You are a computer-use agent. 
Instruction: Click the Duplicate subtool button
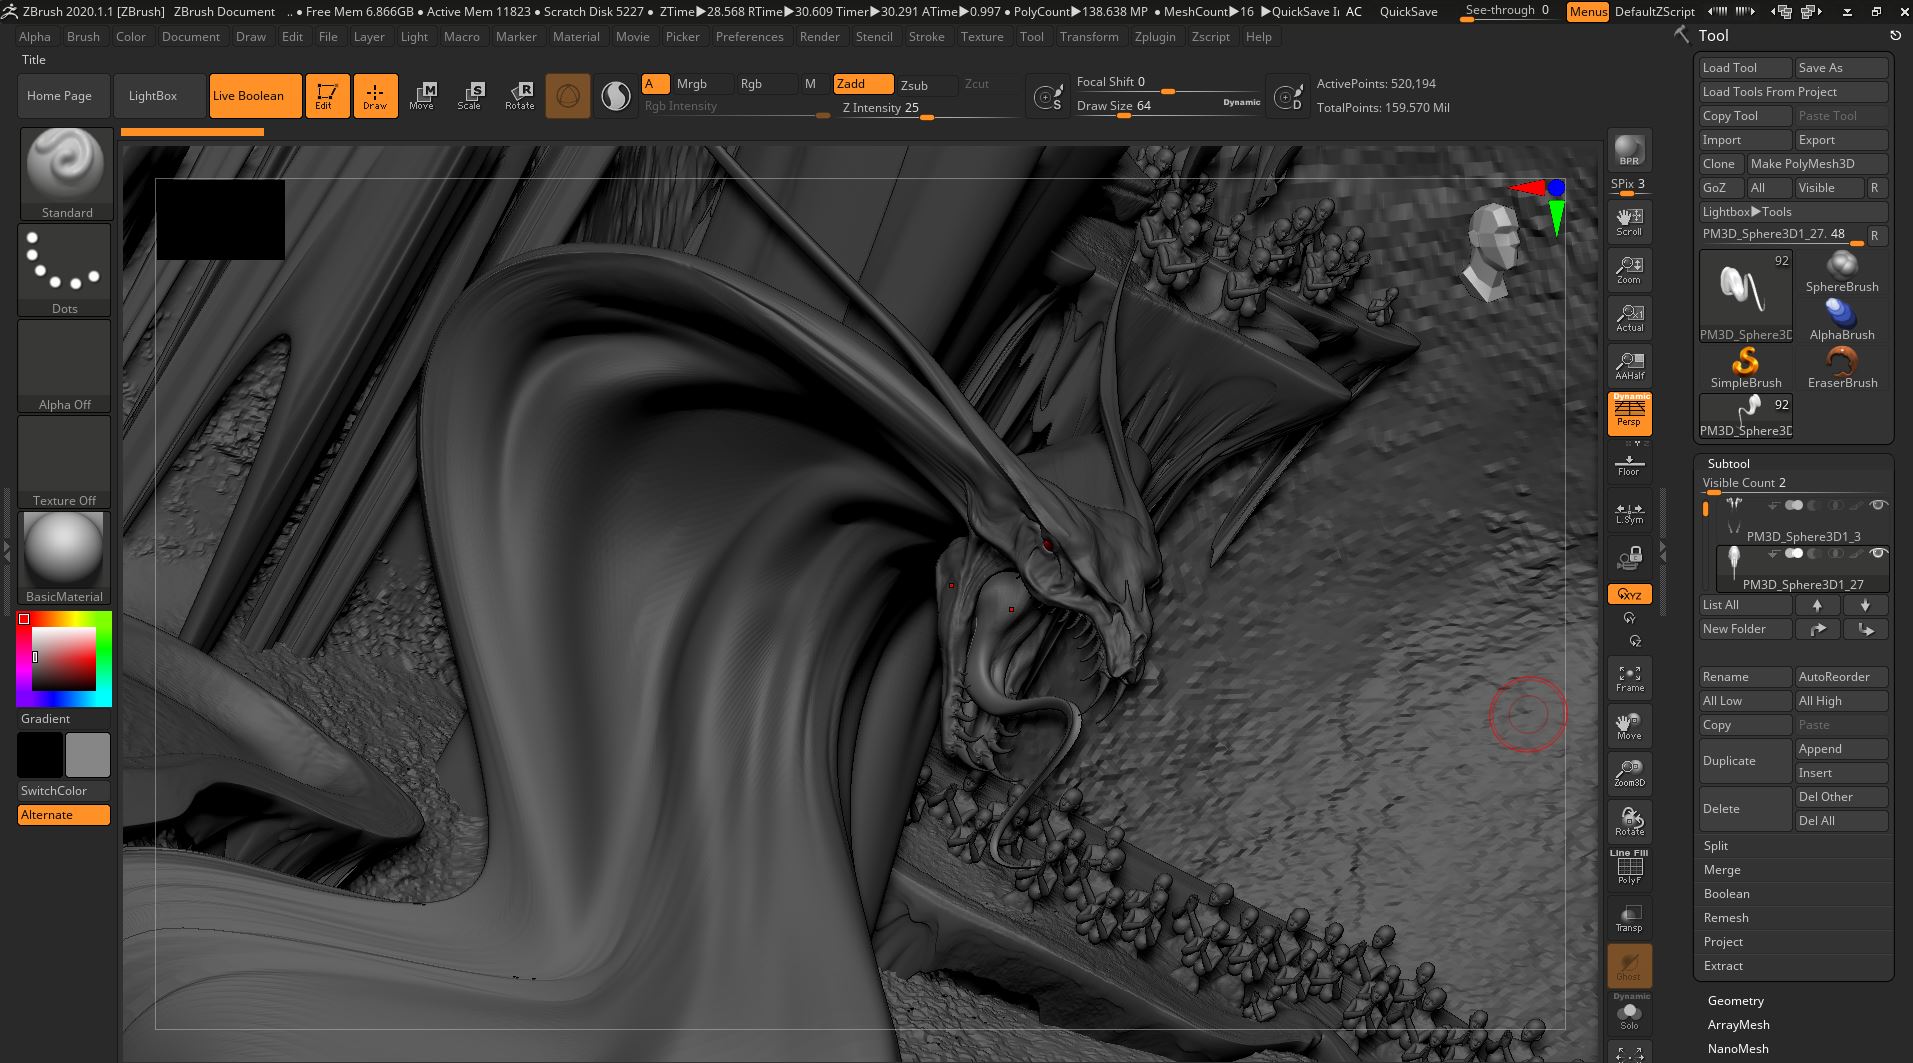tap(1745, 761)
